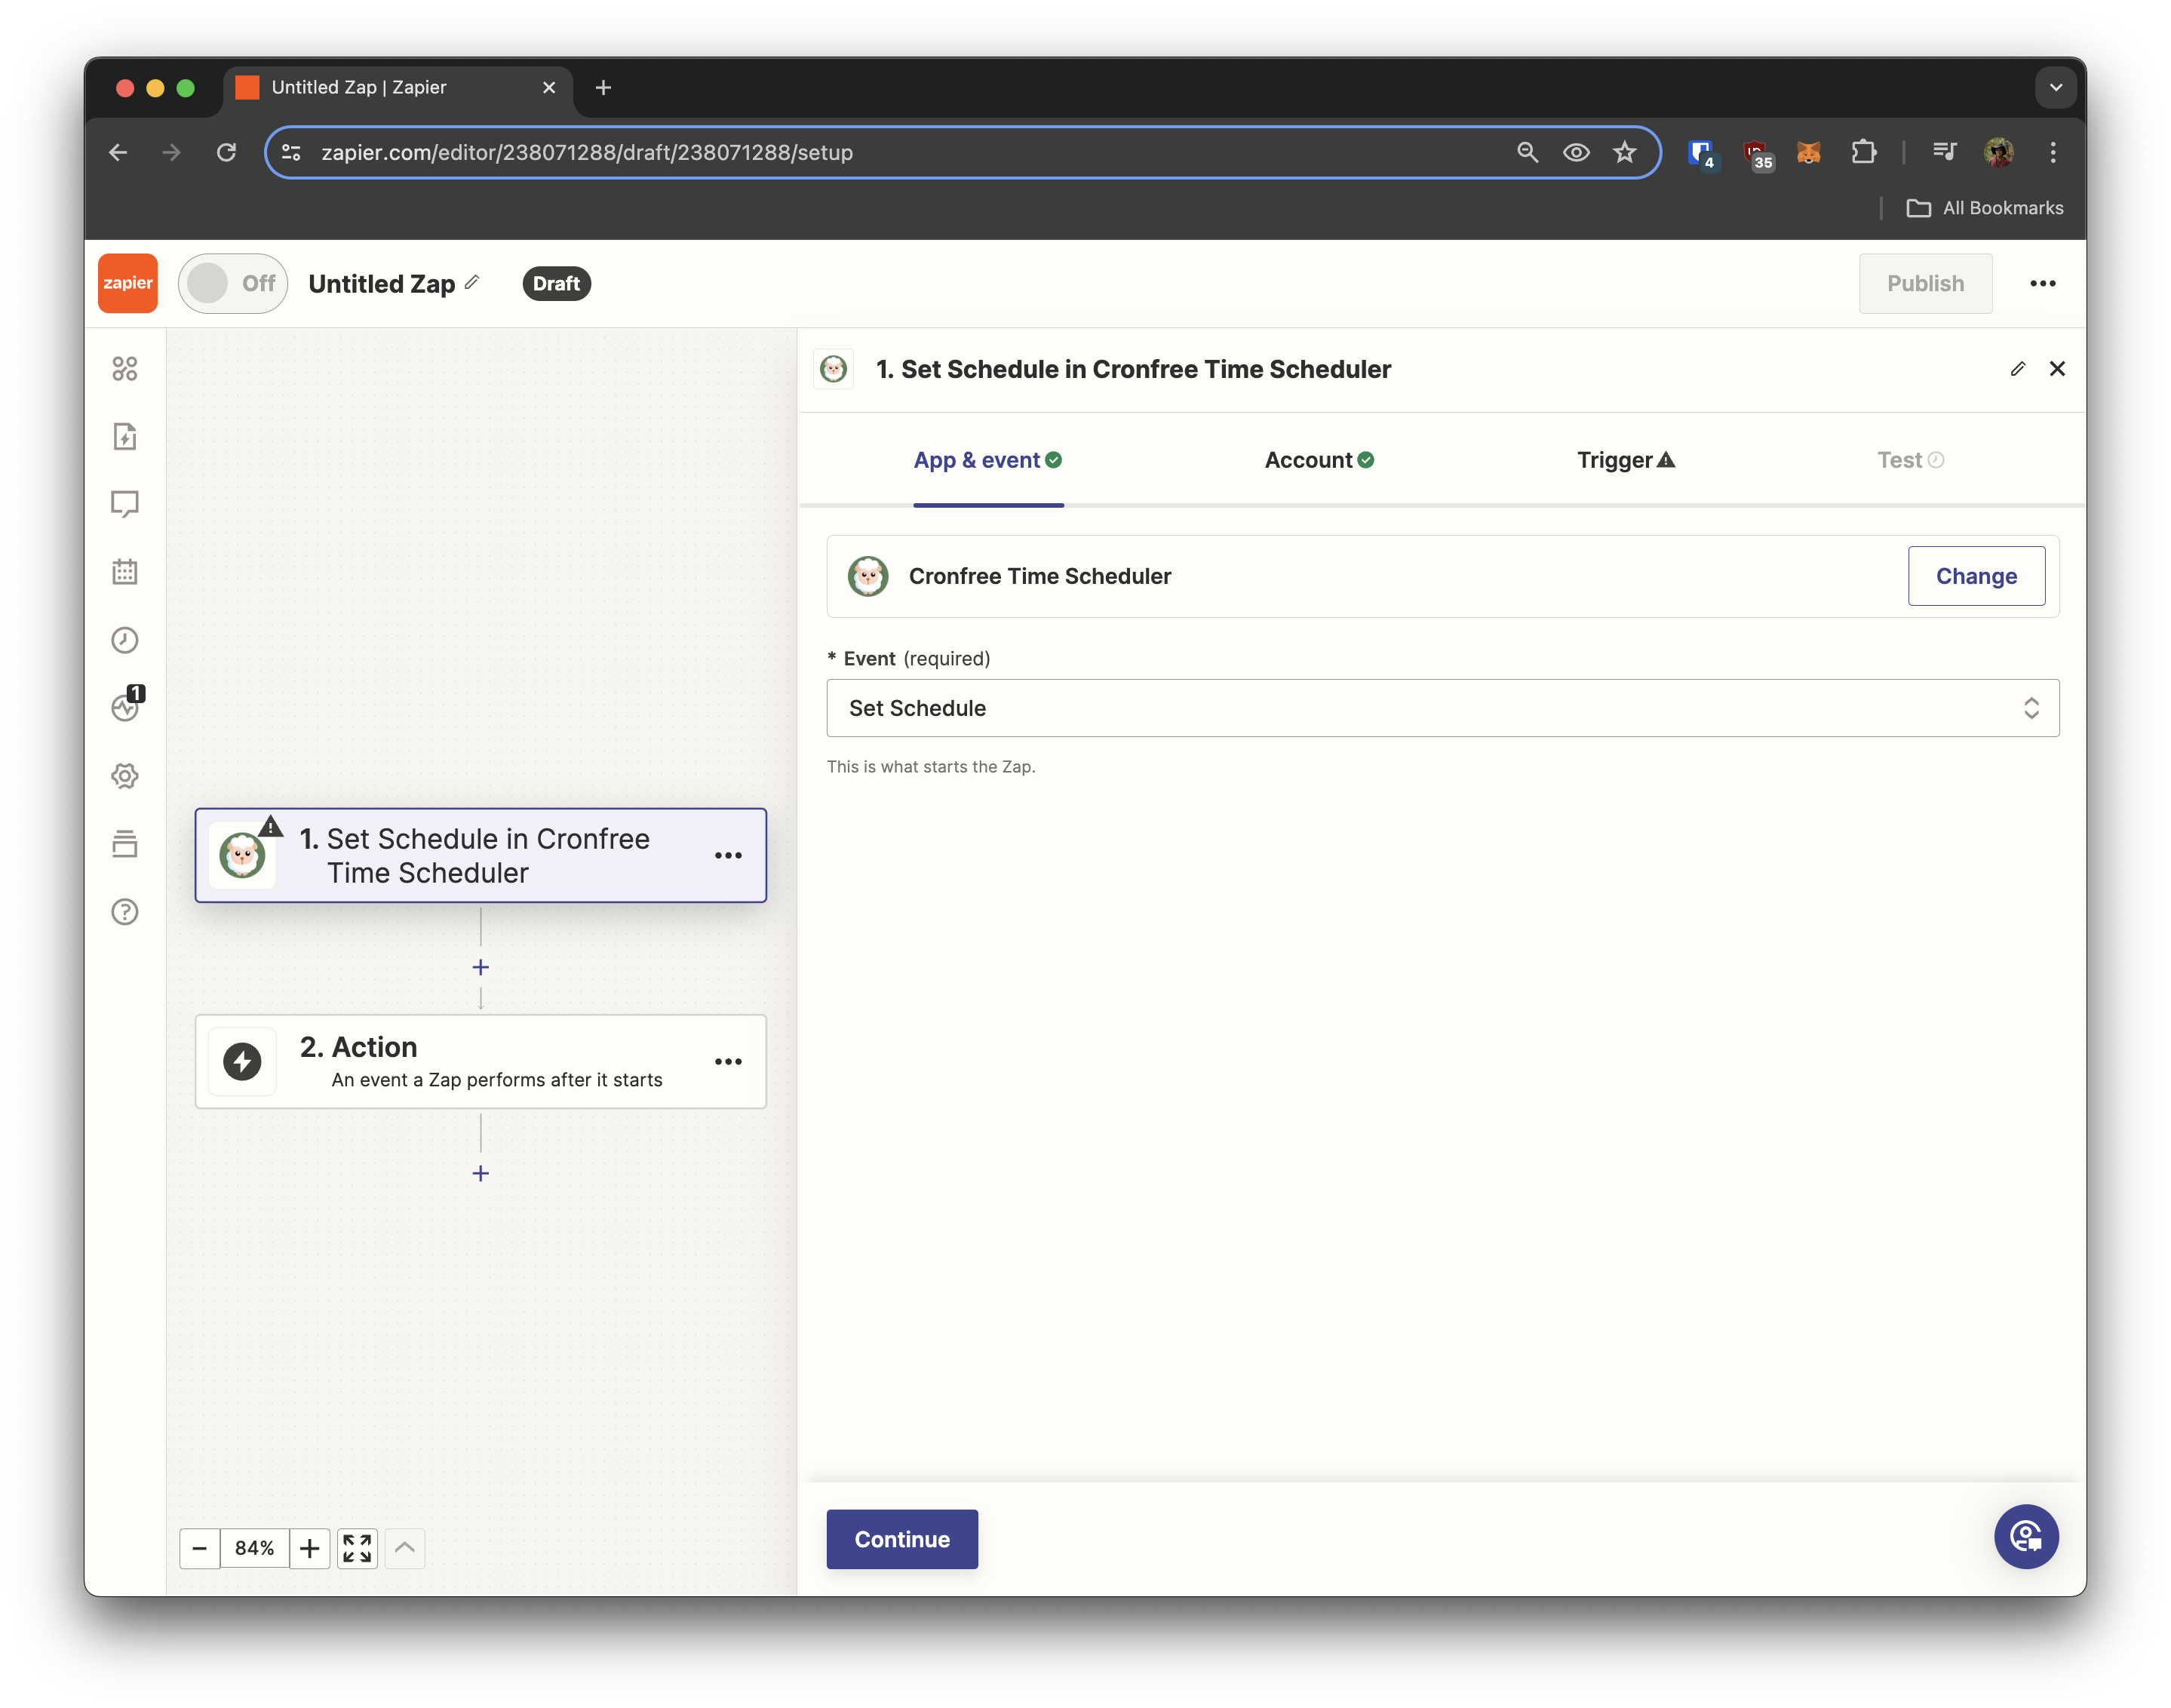Switch to the Test tab
The height and width of the screenshot is (1708, 2171).
pyautogui.click(x=1910, y=460)
